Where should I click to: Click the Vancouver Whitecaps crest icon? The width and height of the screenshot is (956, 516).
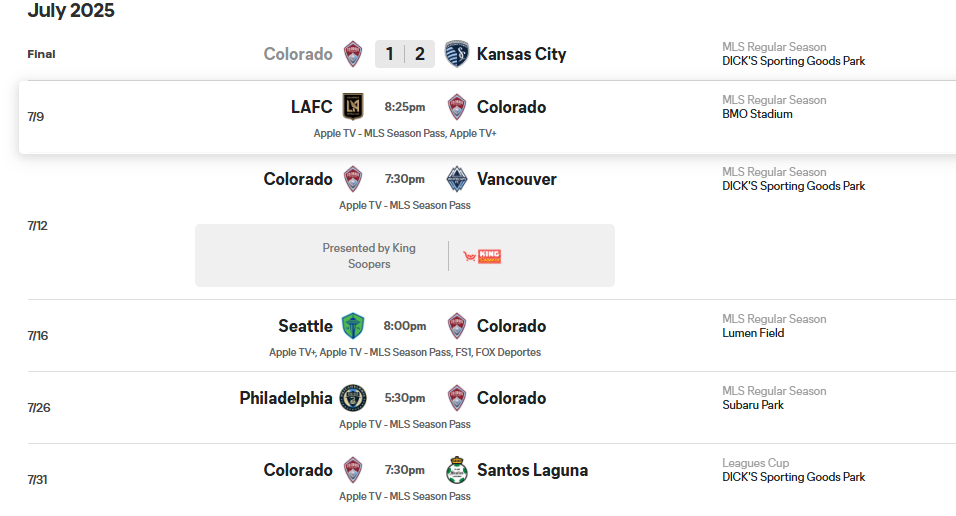coord(457,179)
